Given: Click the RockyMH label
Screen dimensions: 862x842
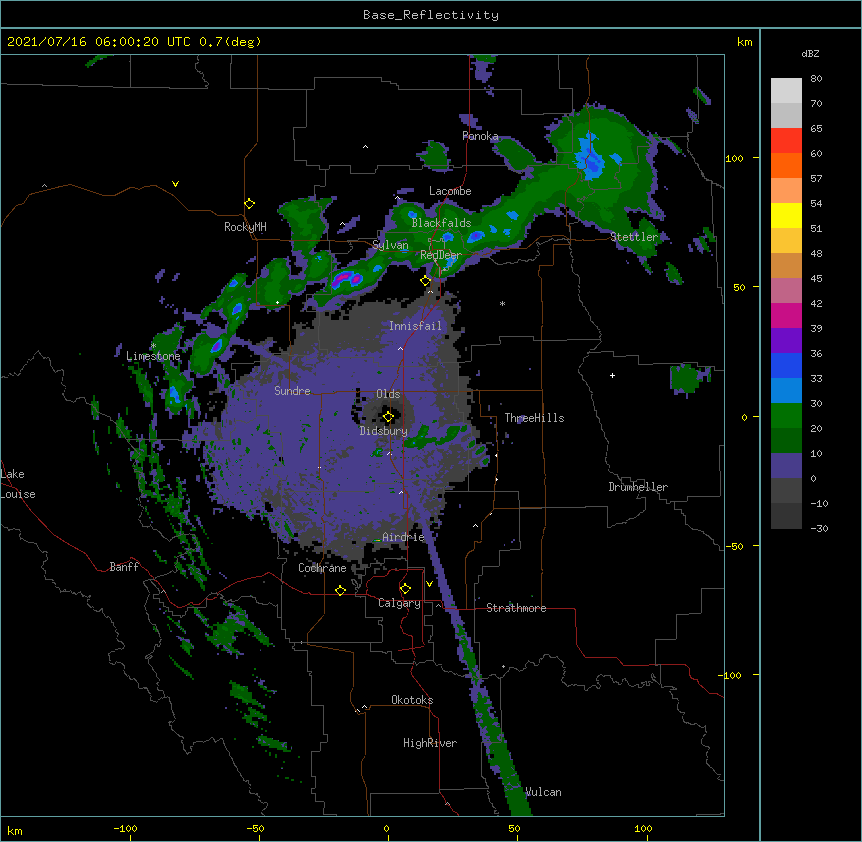Looking at the screenshot, I should (x=245, y=227).
